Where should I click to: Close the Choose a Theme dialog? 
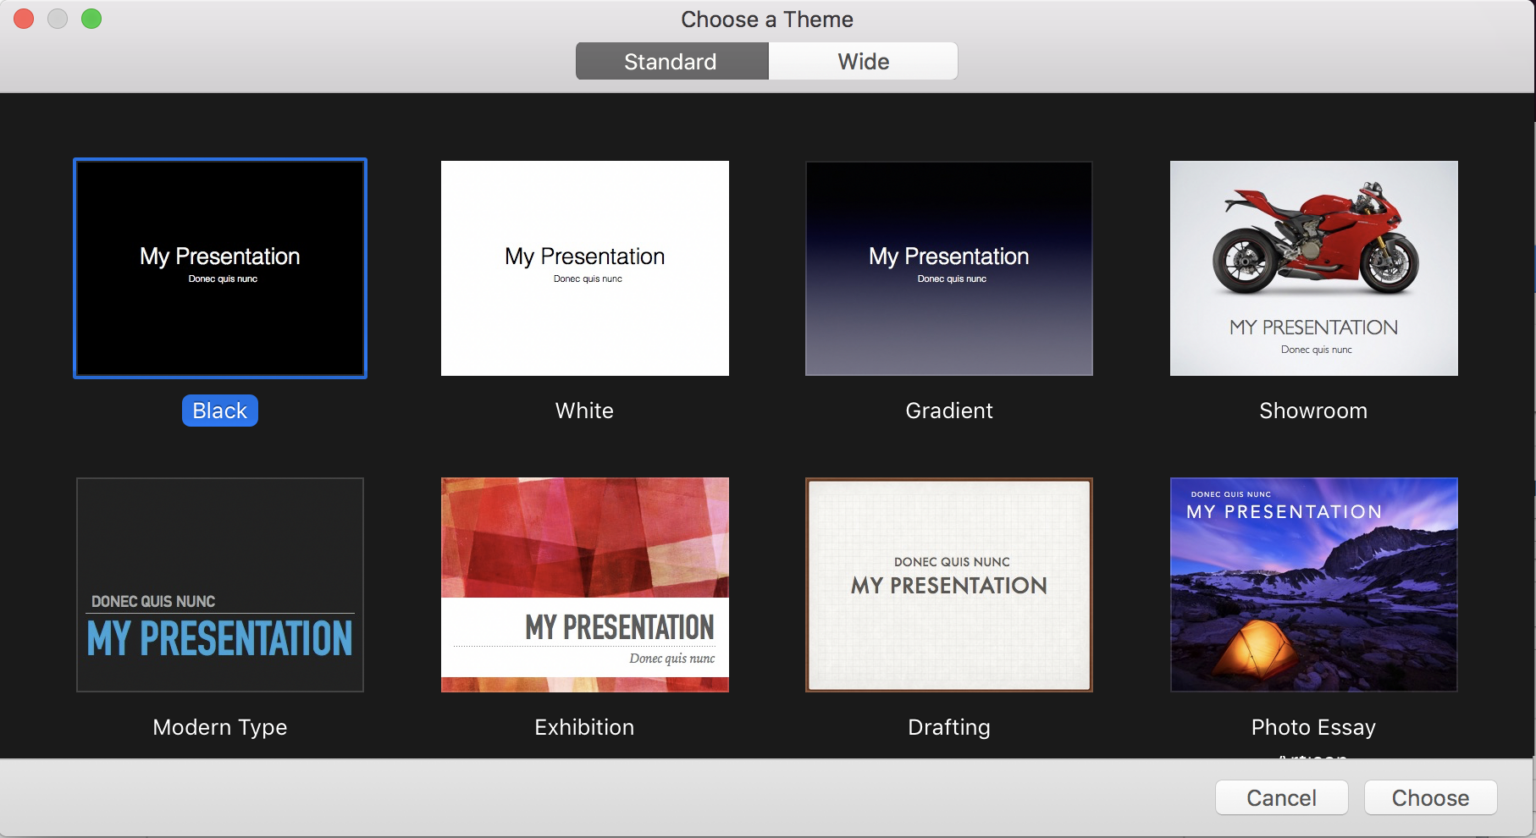pyautogui.click(x=22, y=18)
